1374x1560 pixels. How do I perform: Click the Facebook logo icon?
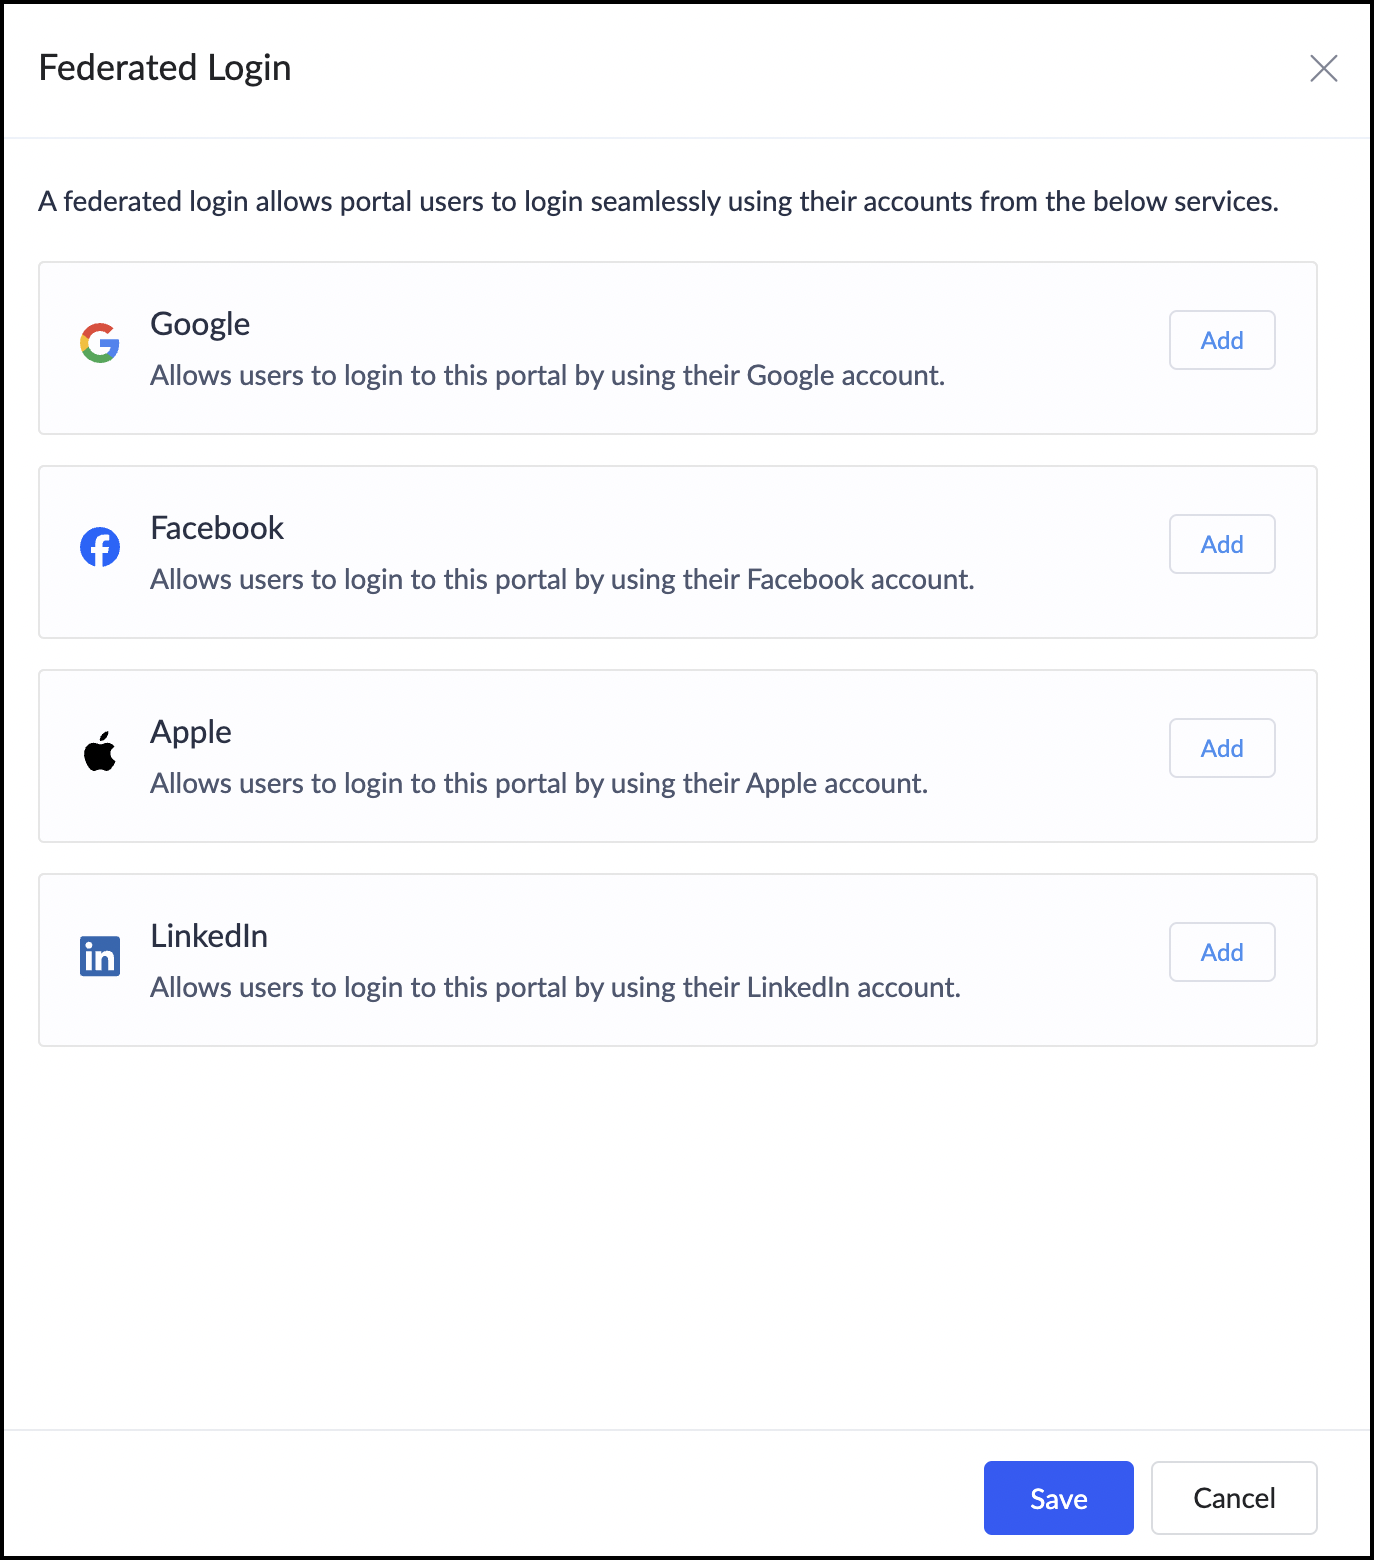(100, 547)
